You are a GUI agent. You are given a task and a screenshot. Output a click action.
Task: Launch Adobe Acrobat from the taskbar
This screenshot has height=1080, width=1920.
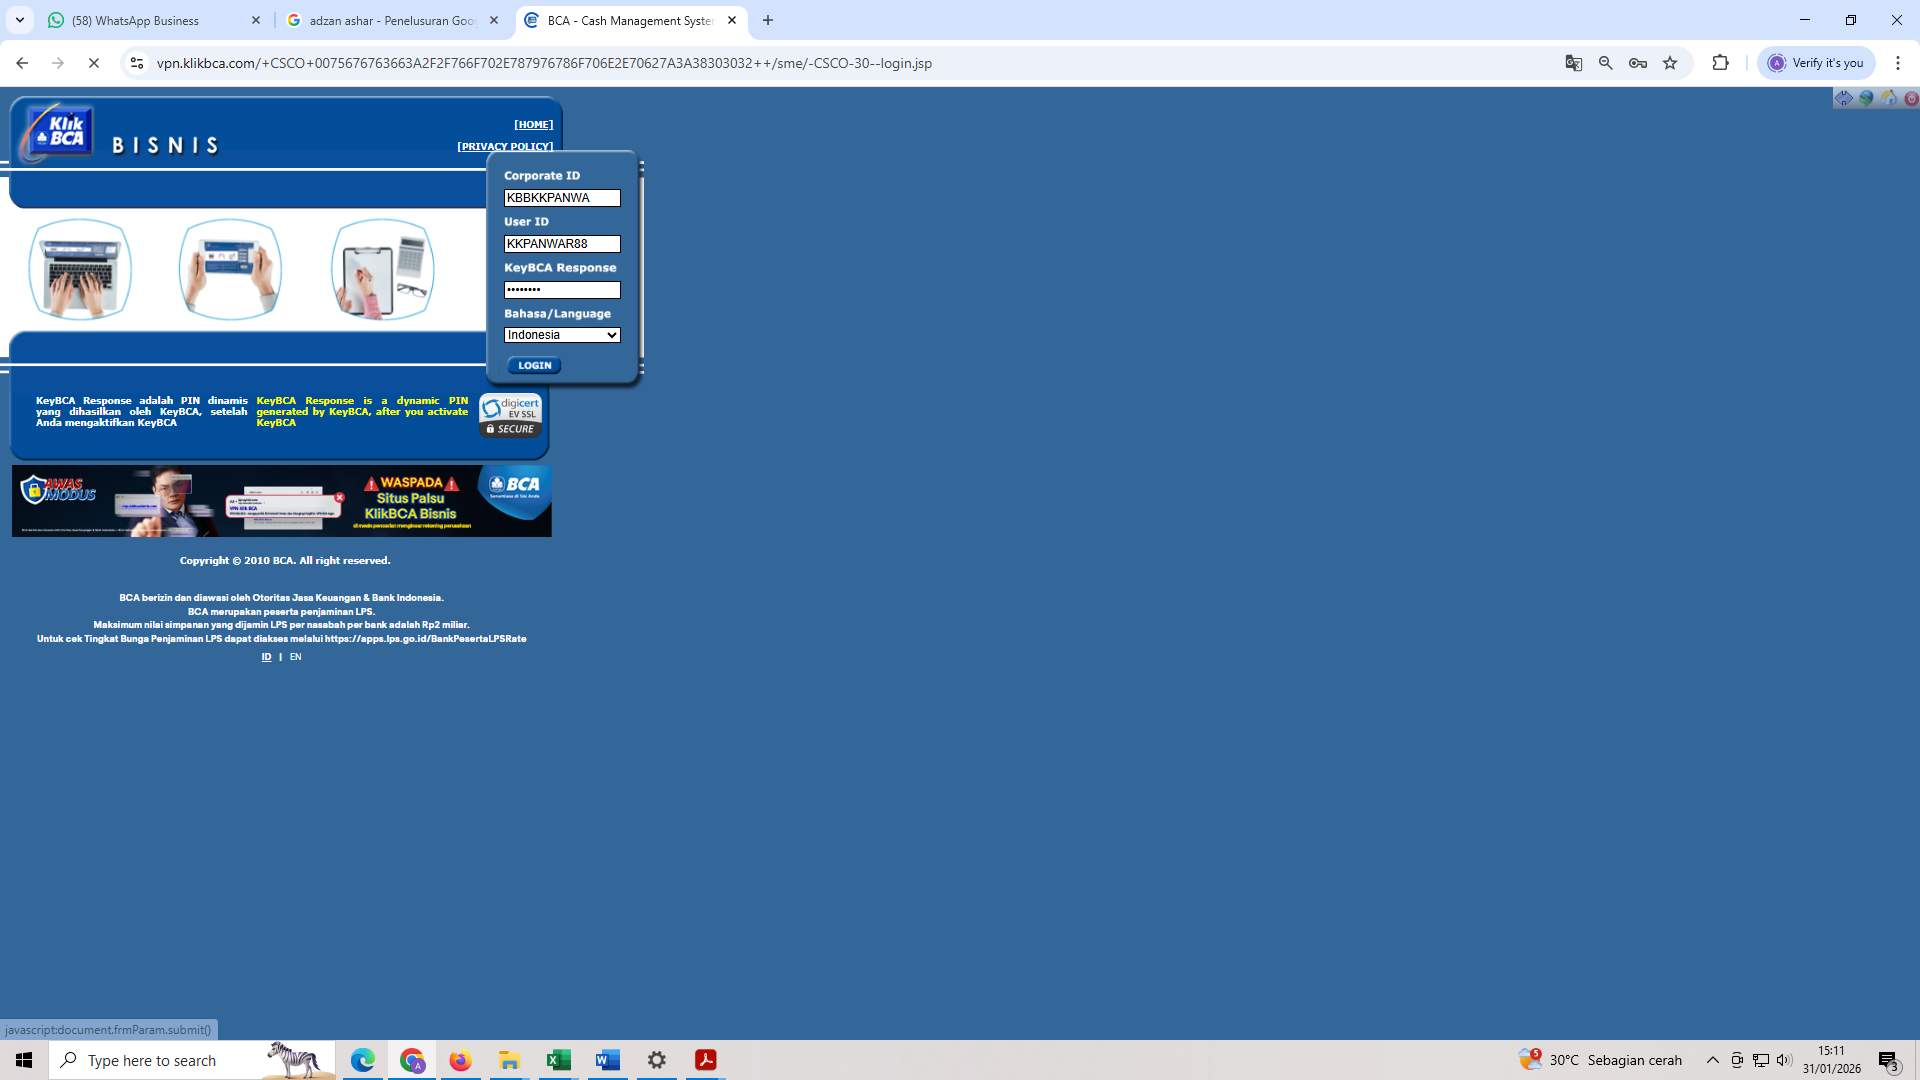[x=706, y=1060]
